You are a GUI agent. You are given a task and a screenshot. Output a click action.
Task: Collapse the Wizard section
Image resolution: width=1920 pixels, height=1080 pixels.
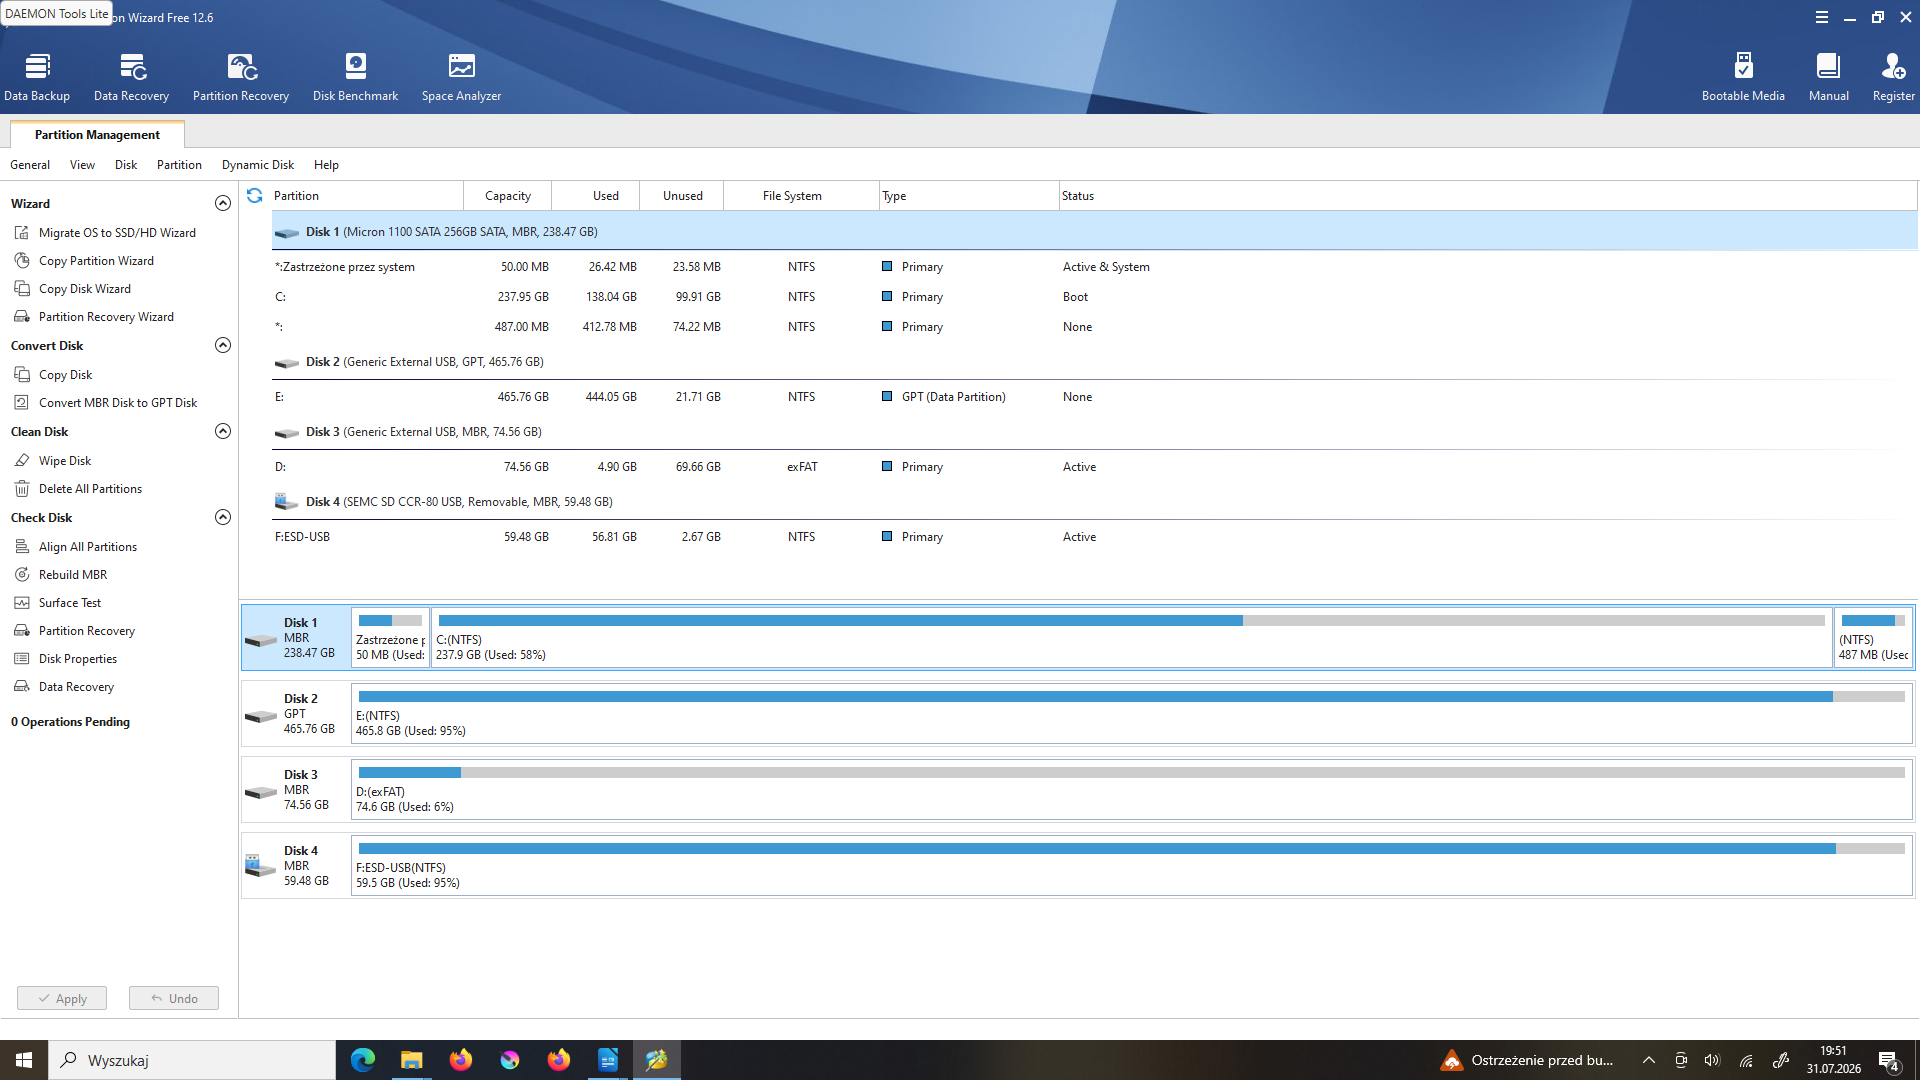coord(223,203)
